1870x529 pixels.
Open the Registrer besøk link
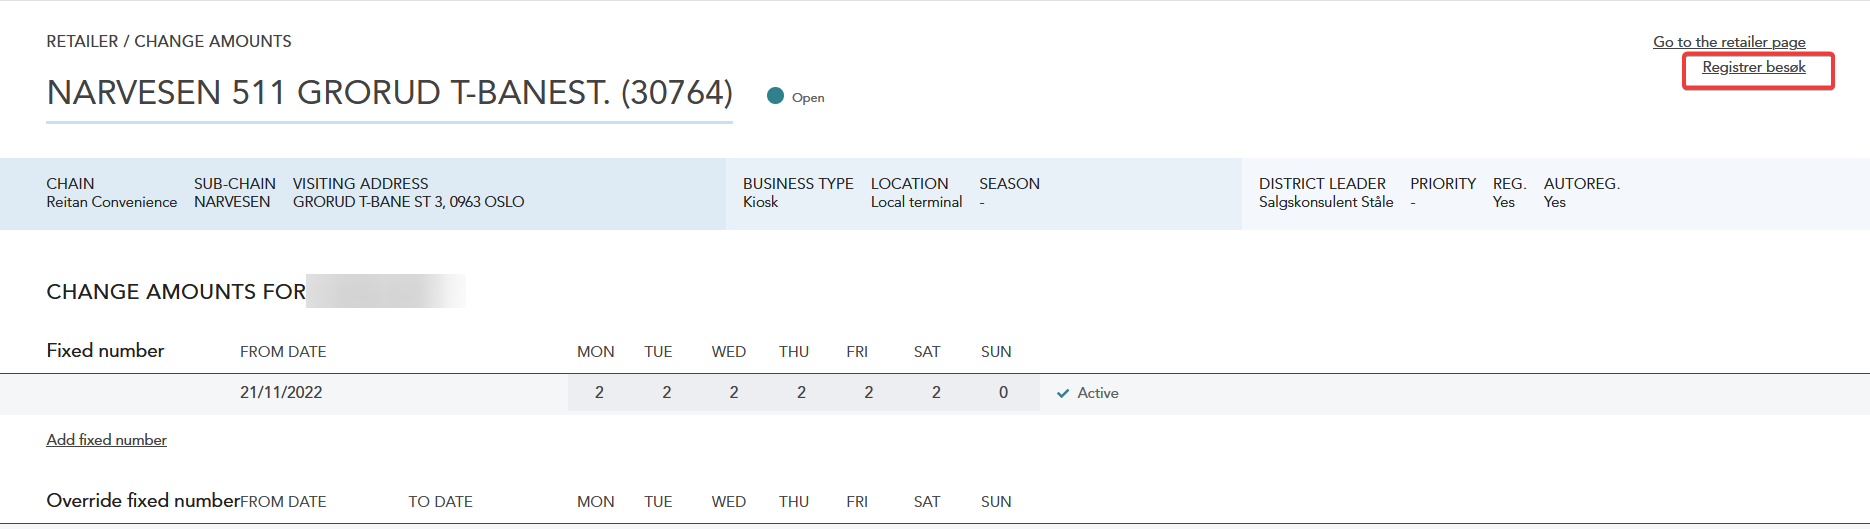(x=1754, y=67)
